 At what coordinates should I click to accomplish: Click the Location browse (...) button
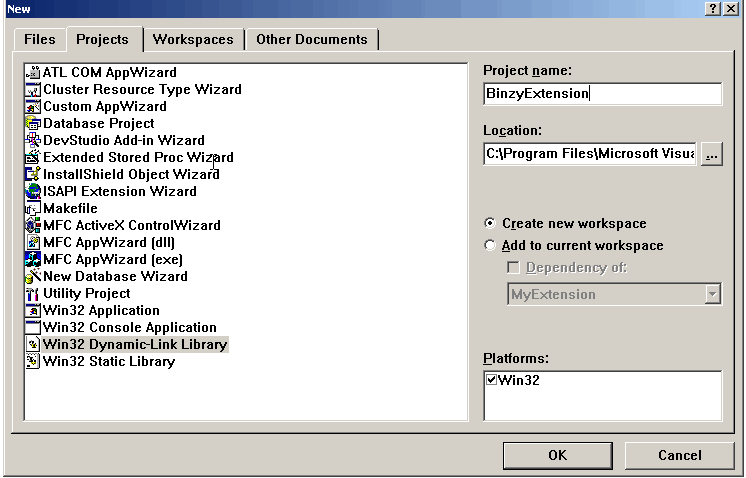711,155
